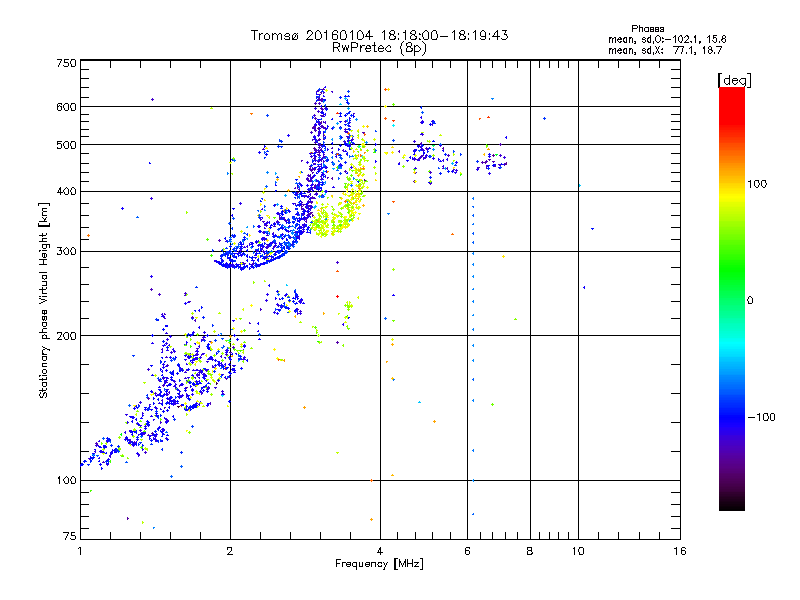Click the x-axis tick label '8'
Viewport: 800px width, 600px height.
coord(530,551)
